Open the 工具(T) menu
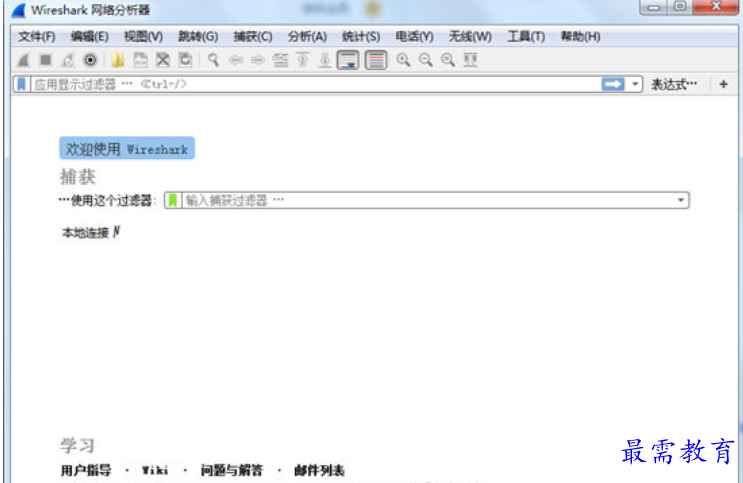 tap(526, 36)
